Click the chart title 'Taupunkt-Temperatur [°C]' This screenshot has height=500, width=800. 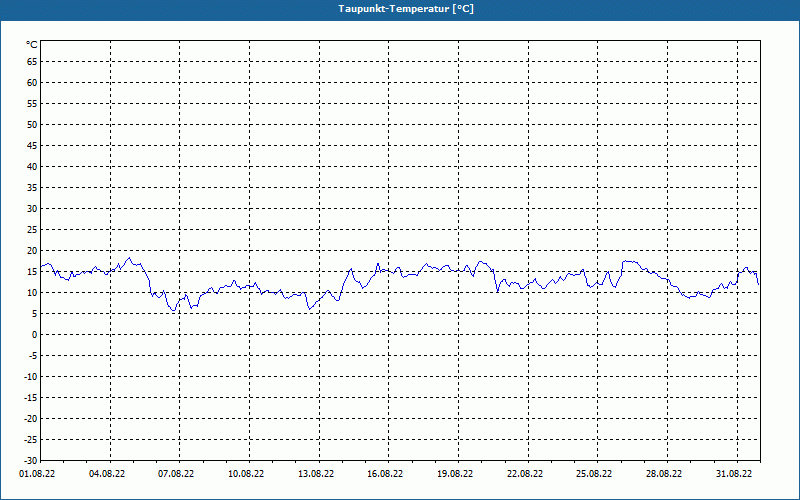[x=406, y=9]
